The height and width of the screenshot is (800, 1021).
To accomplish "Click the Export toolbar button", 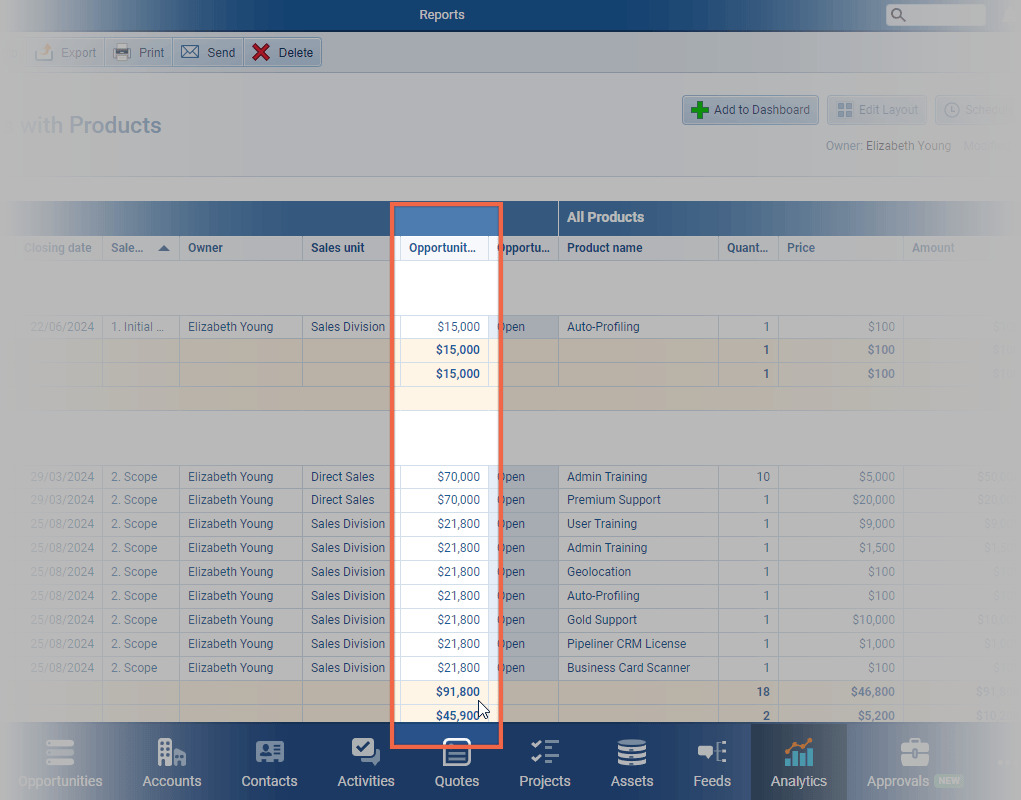I will pyautogui.click(x=66, y=53).
